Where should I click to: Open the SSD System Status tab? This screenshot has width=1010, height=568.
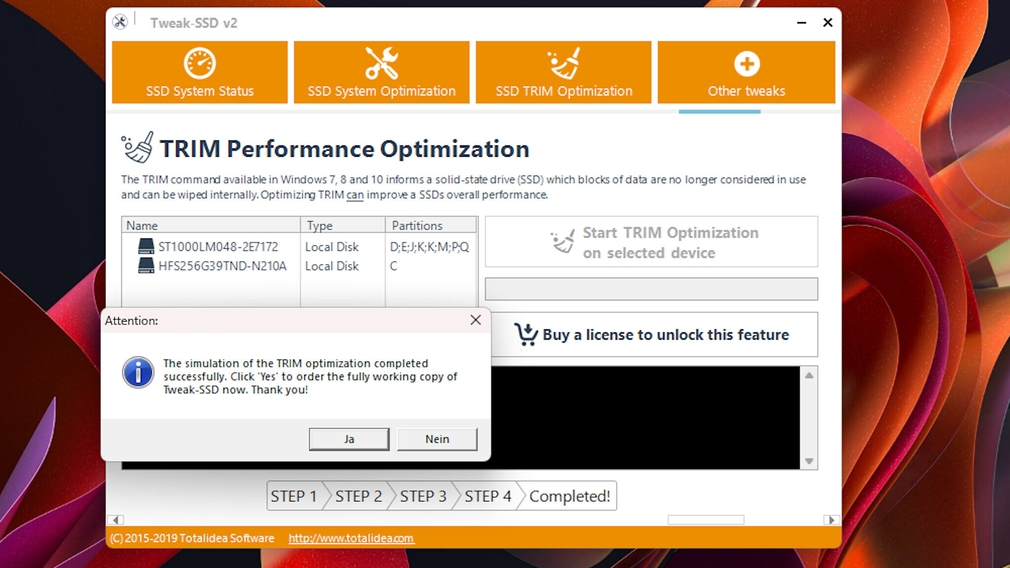[200, 72]
